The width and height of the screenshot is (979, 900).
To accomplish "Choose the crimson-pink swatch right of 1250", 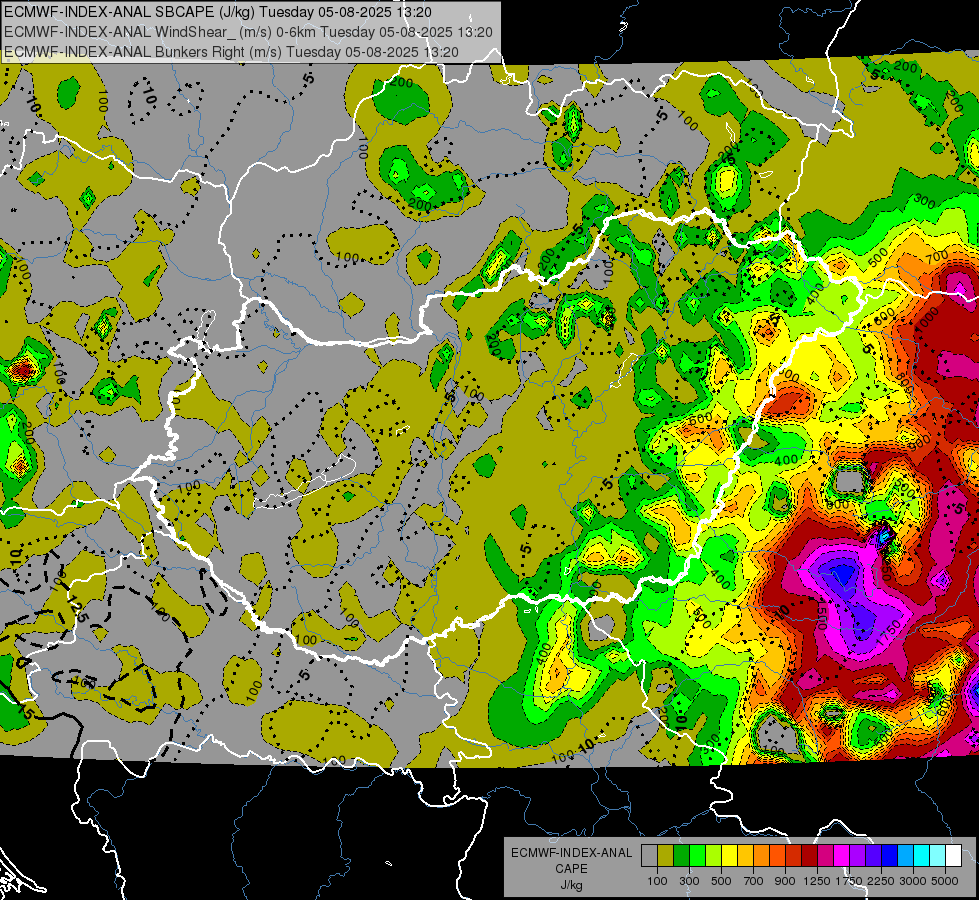I will point(825,856).
